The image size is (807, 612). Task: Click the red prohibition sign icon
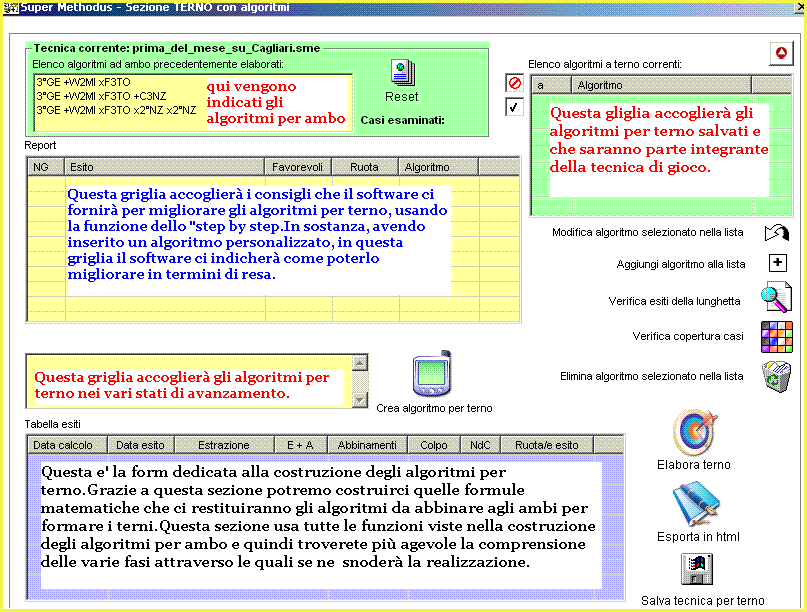[514, 83]
